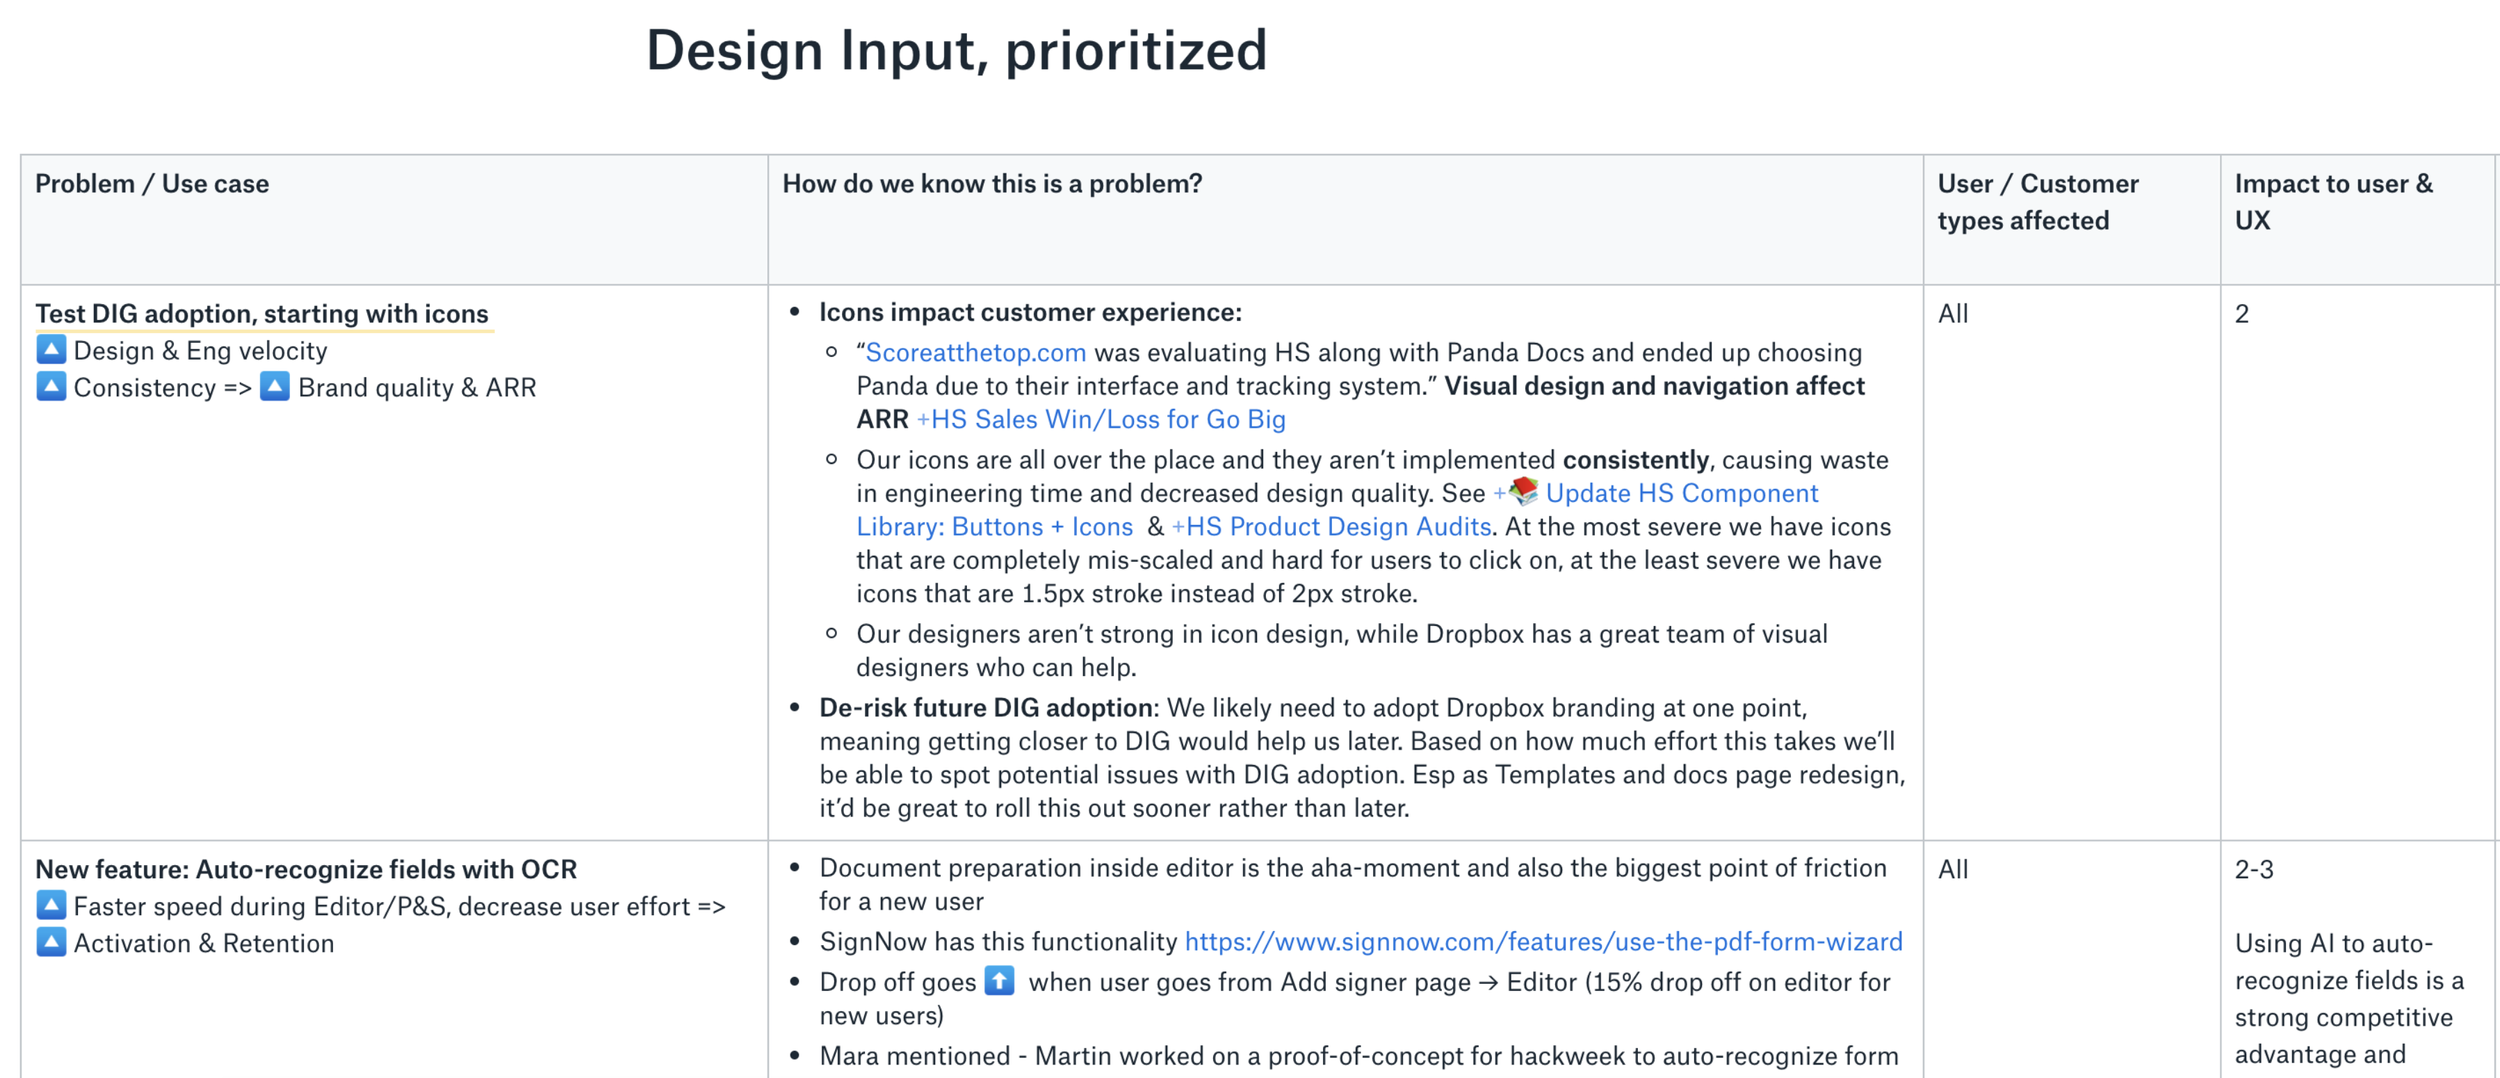
Task: Click the Design Input, prioritized title
Action: [957, 50]
